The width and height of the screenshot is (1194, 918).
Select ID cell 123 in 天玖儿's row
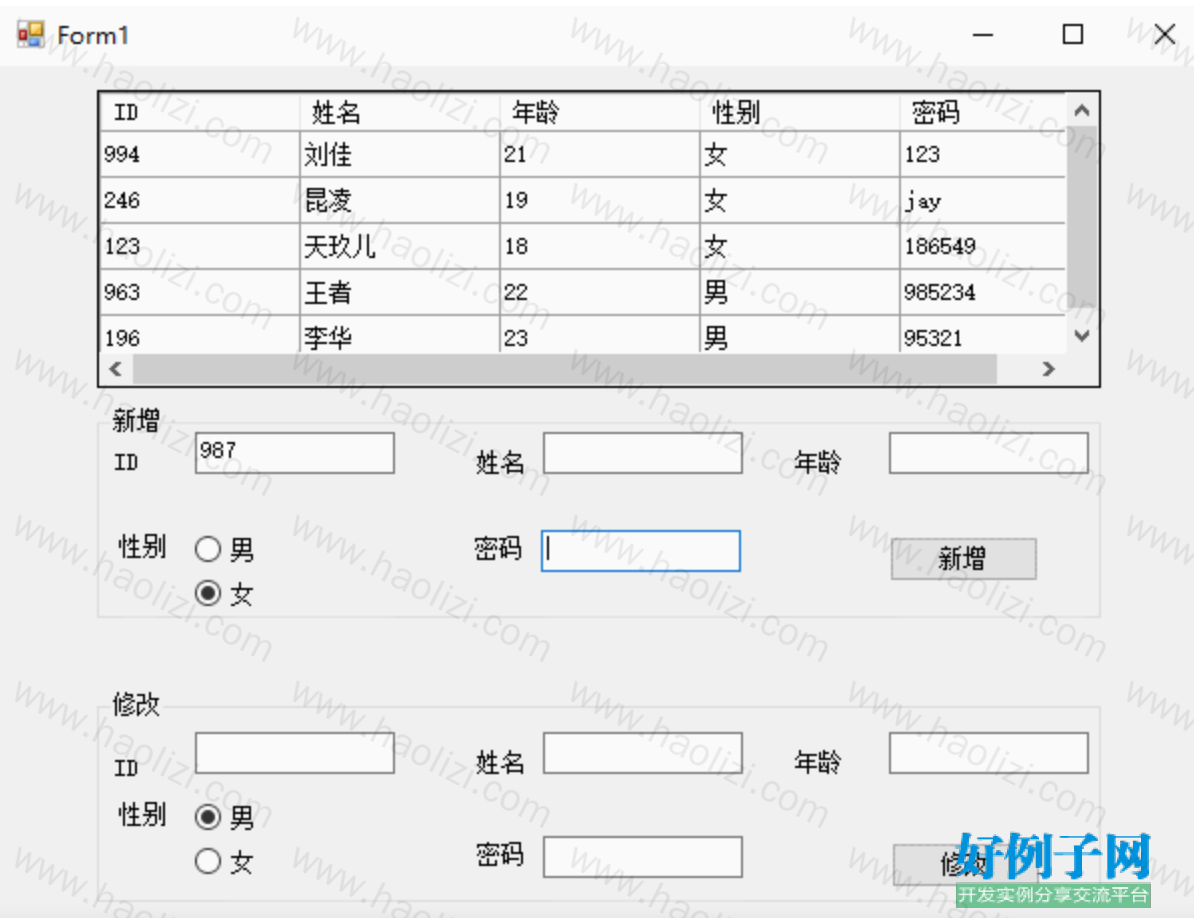tap(200, 246)
